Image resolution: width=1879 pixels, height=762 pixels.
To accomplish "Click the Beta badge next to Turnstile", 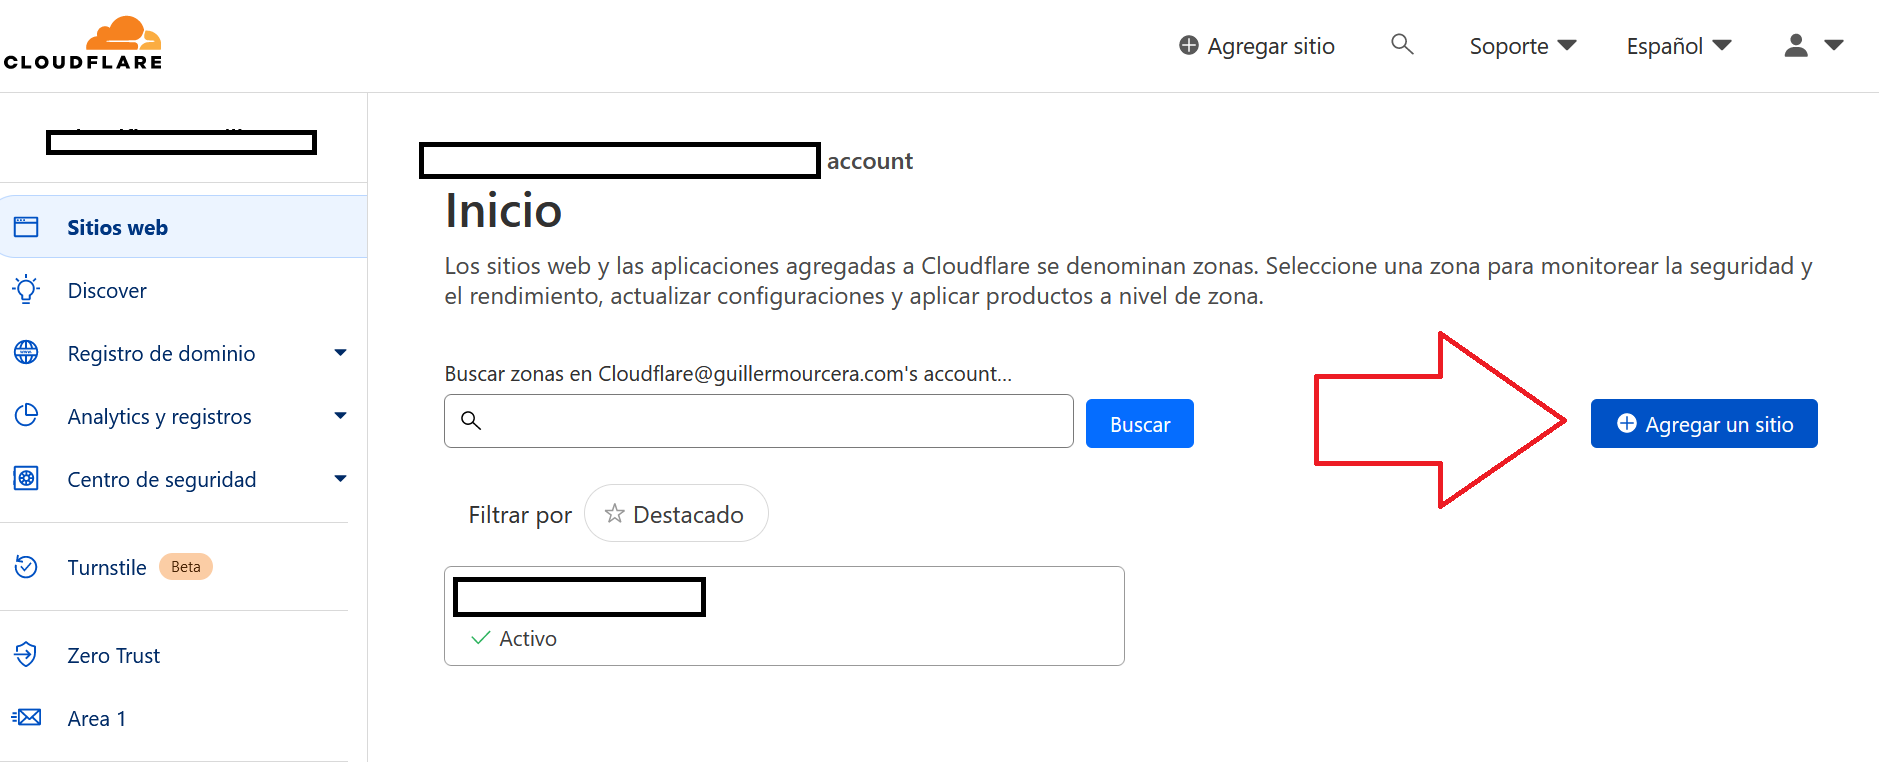I will click(x=186, y=566).
